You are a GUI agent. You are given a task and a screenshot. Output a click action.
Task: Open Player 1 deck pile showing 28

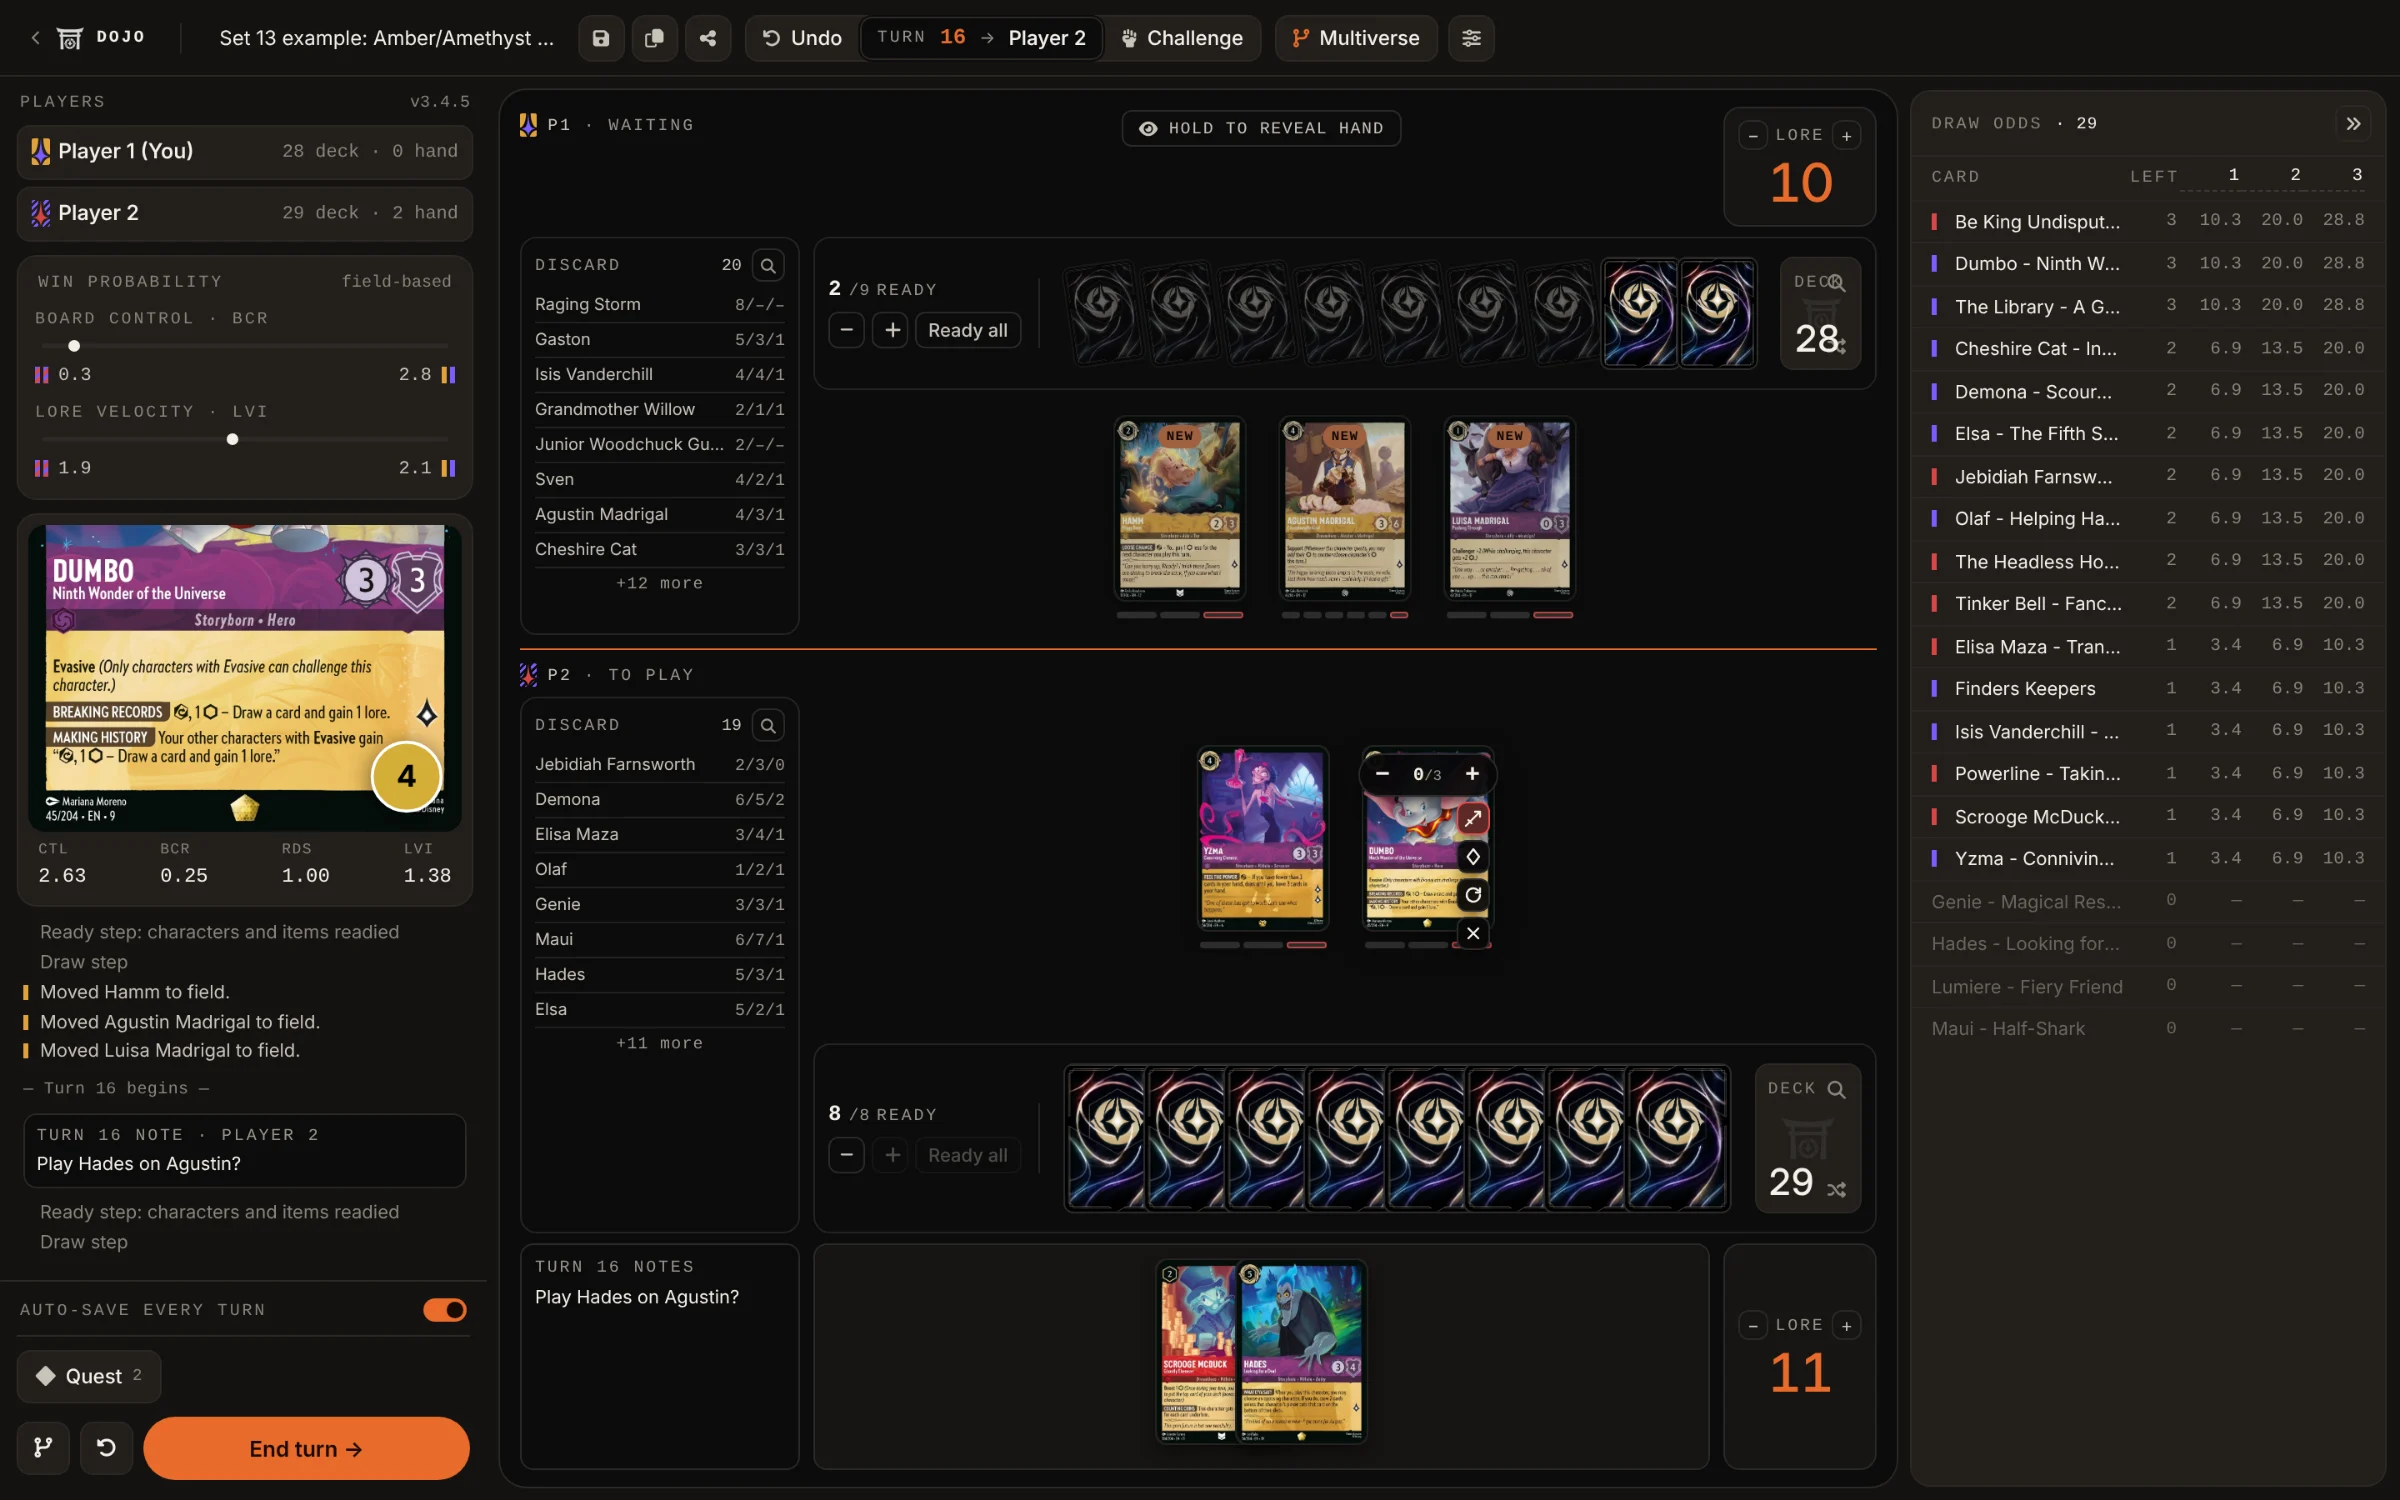click(x=1820, y=314)
